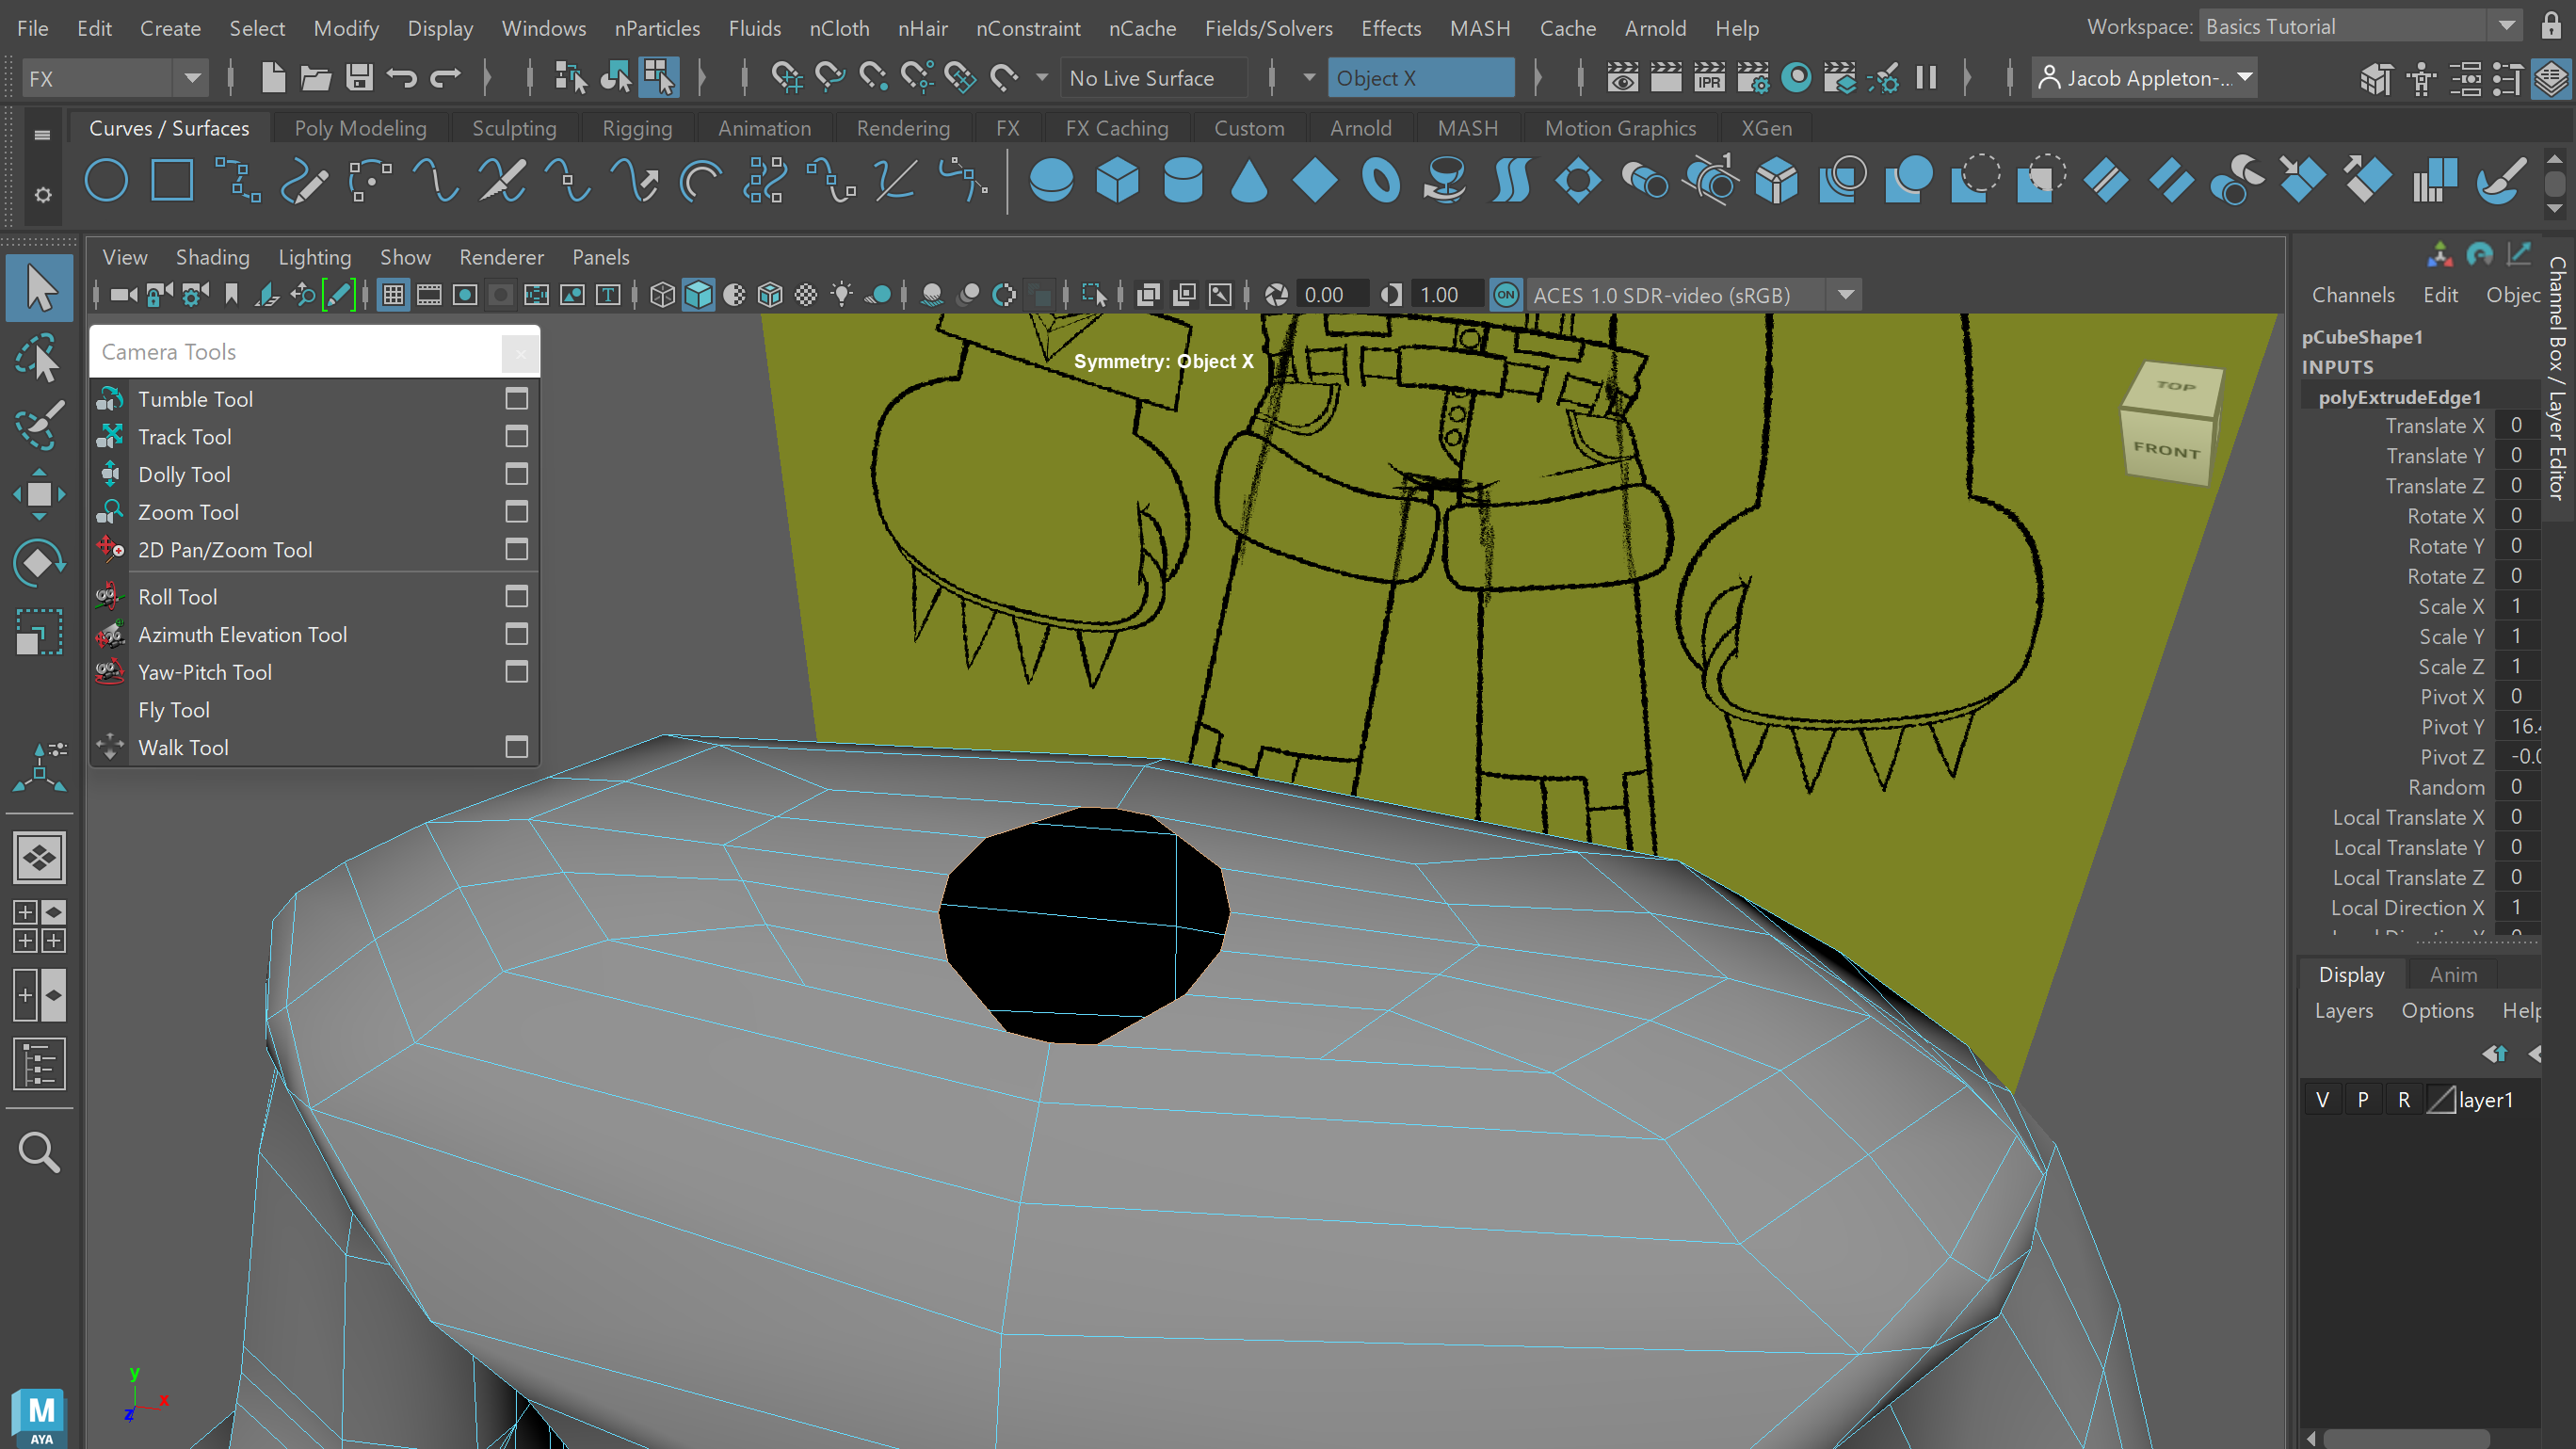
Task: Click the FRONT face of view cube
Action: coord(2167,450)
